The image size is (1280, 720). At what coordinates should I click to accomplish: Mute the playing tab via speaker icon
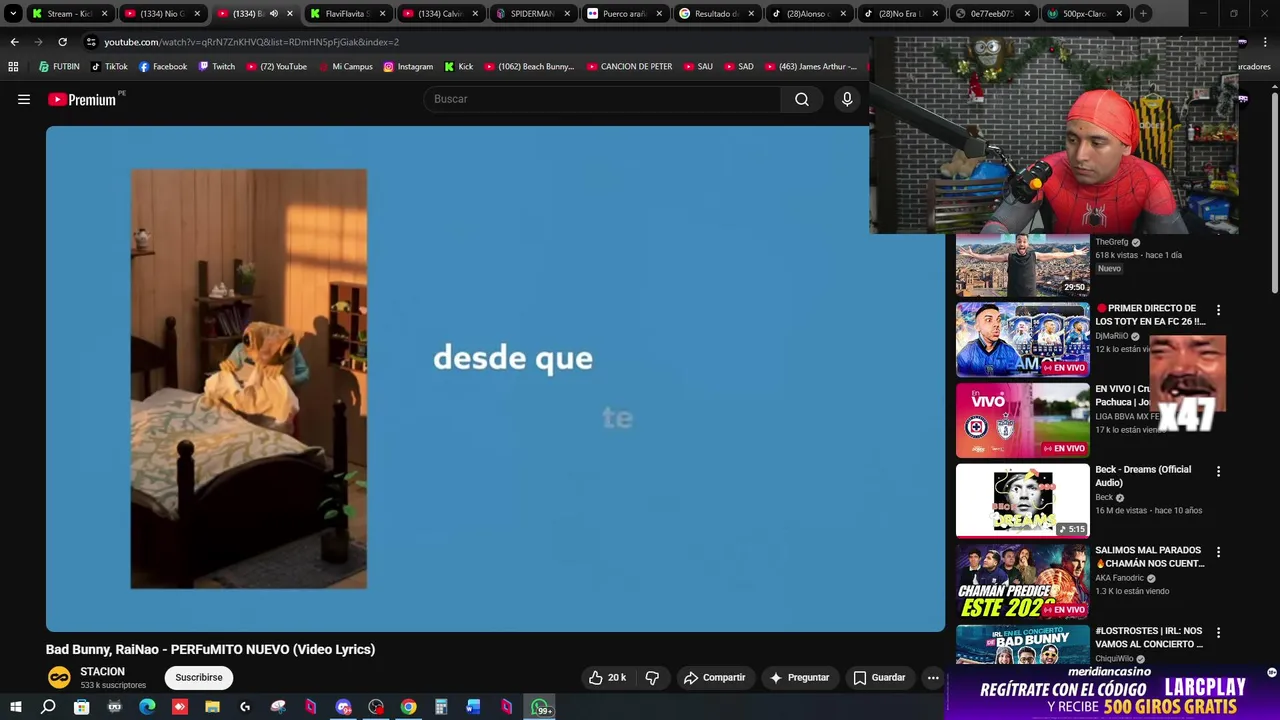[x=273, y=13]
